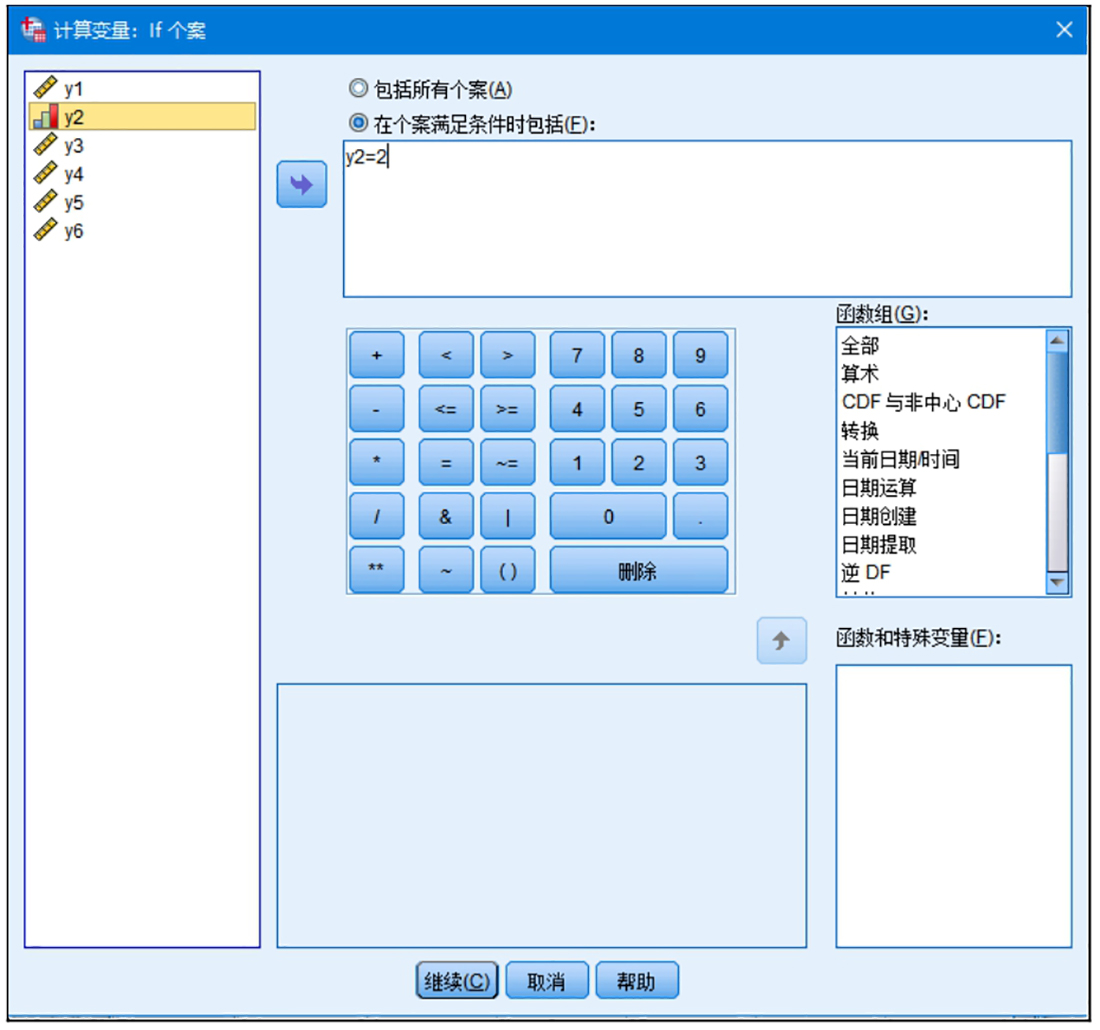This screenshot has height=1030, width=1100.
Task: Click the divide slash keypad button
Action: [377, 516]
